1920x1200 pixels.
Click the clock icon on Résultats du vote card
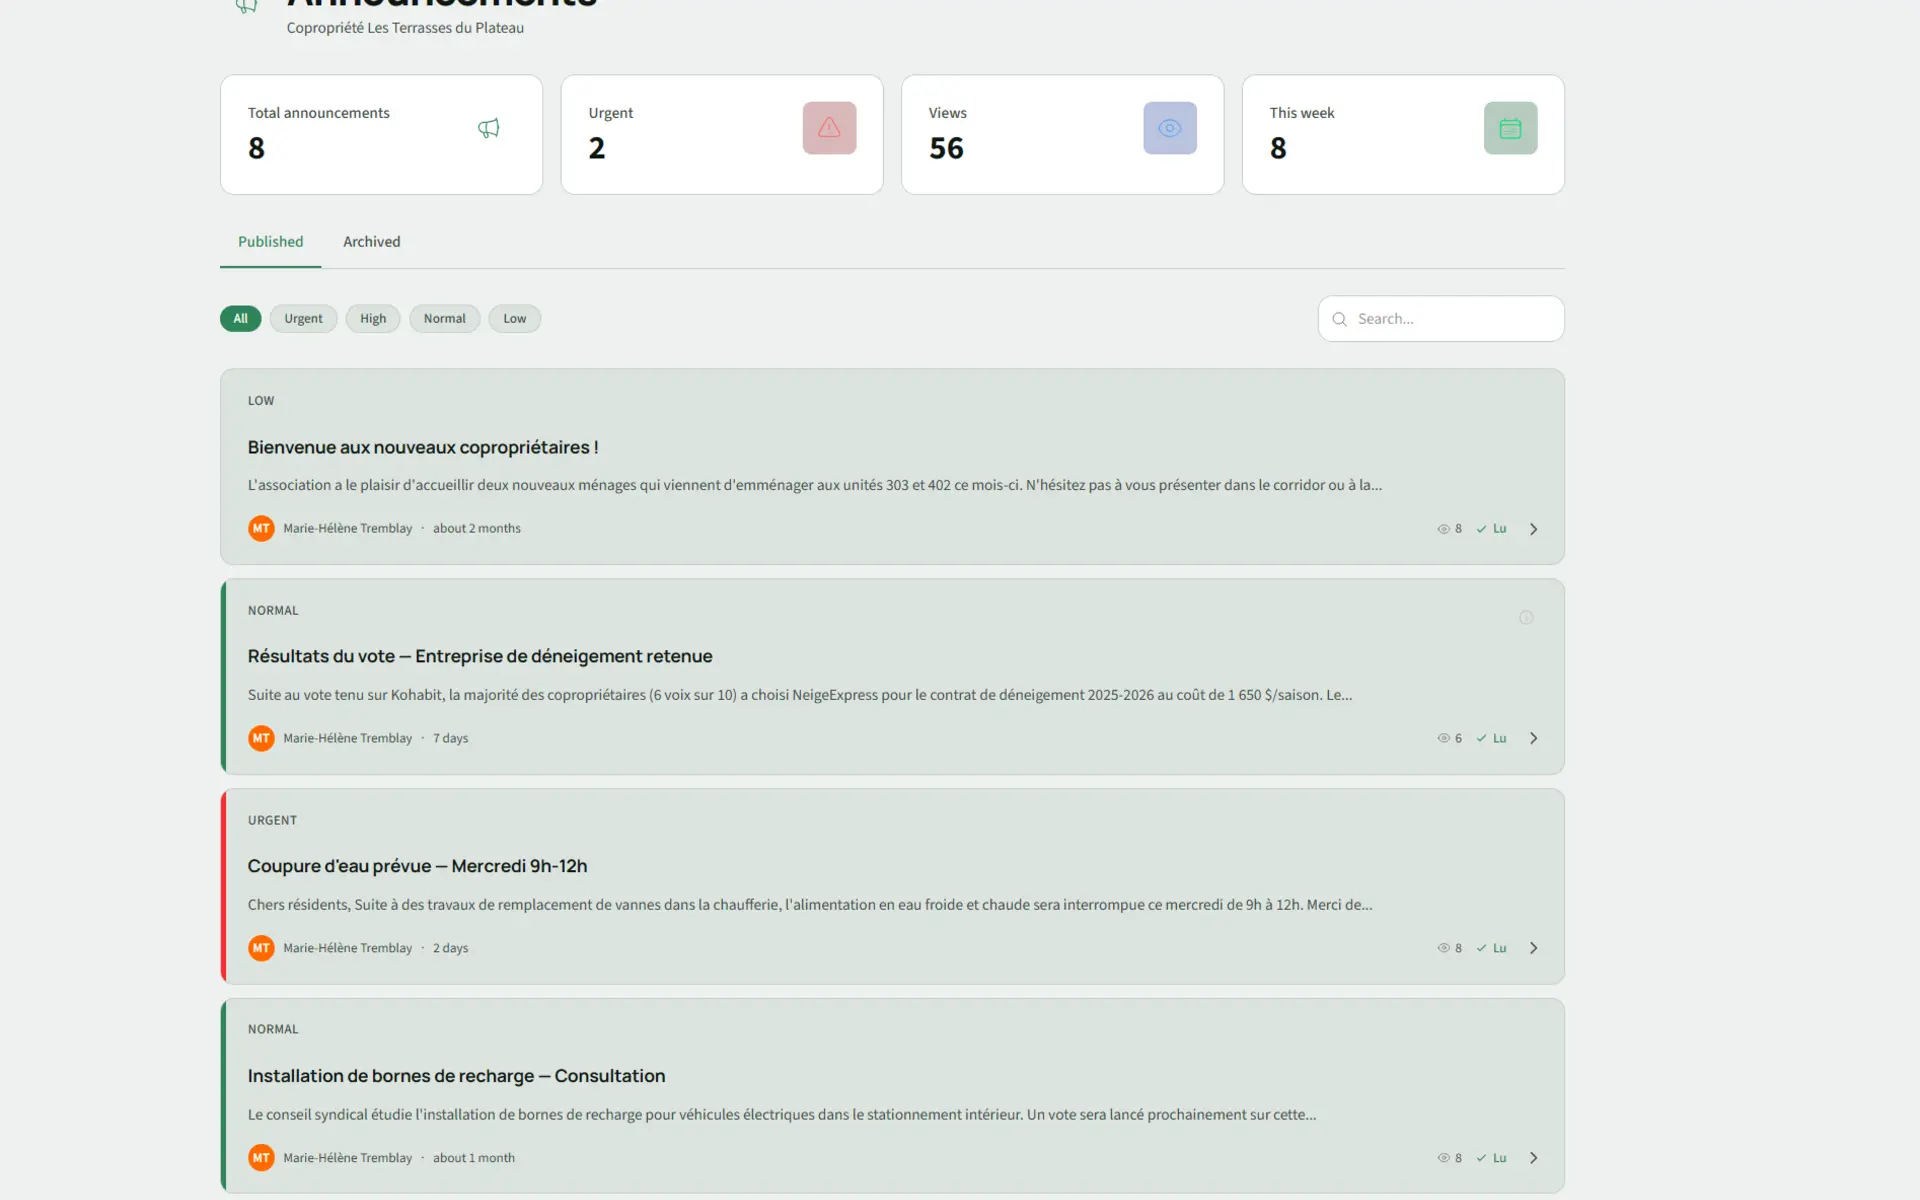pyautogui.click(x=1526, y=617)
